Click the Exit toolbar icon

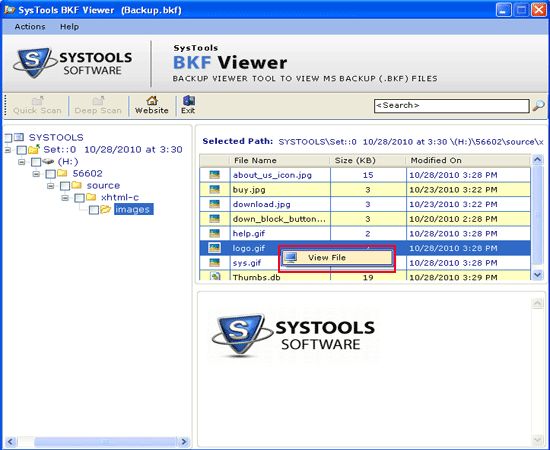coord(188,105)
